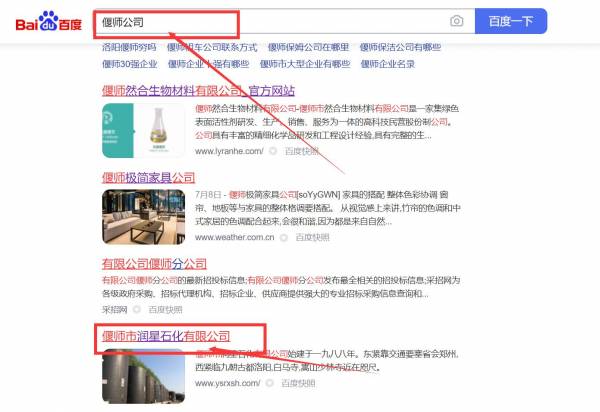Open 百度快照 for lyranhe.com result

pos(300,151)
